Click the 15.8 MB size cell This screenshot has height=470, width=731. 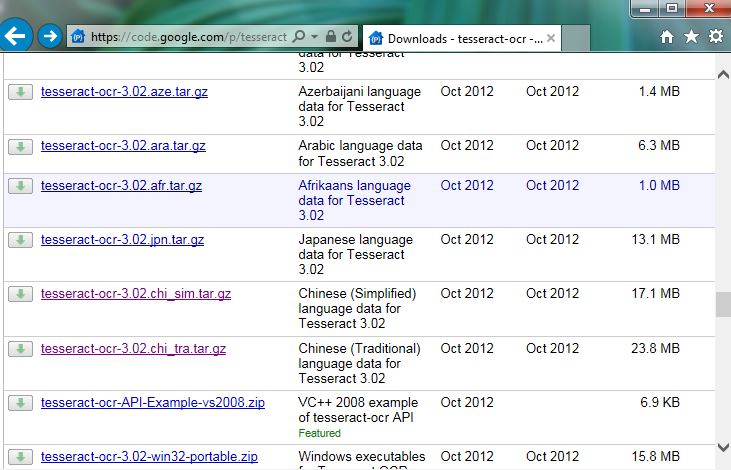[655, 456]
